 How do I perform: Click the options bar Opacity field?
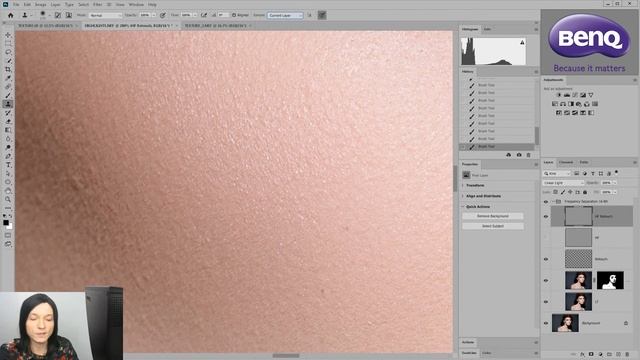144,15
